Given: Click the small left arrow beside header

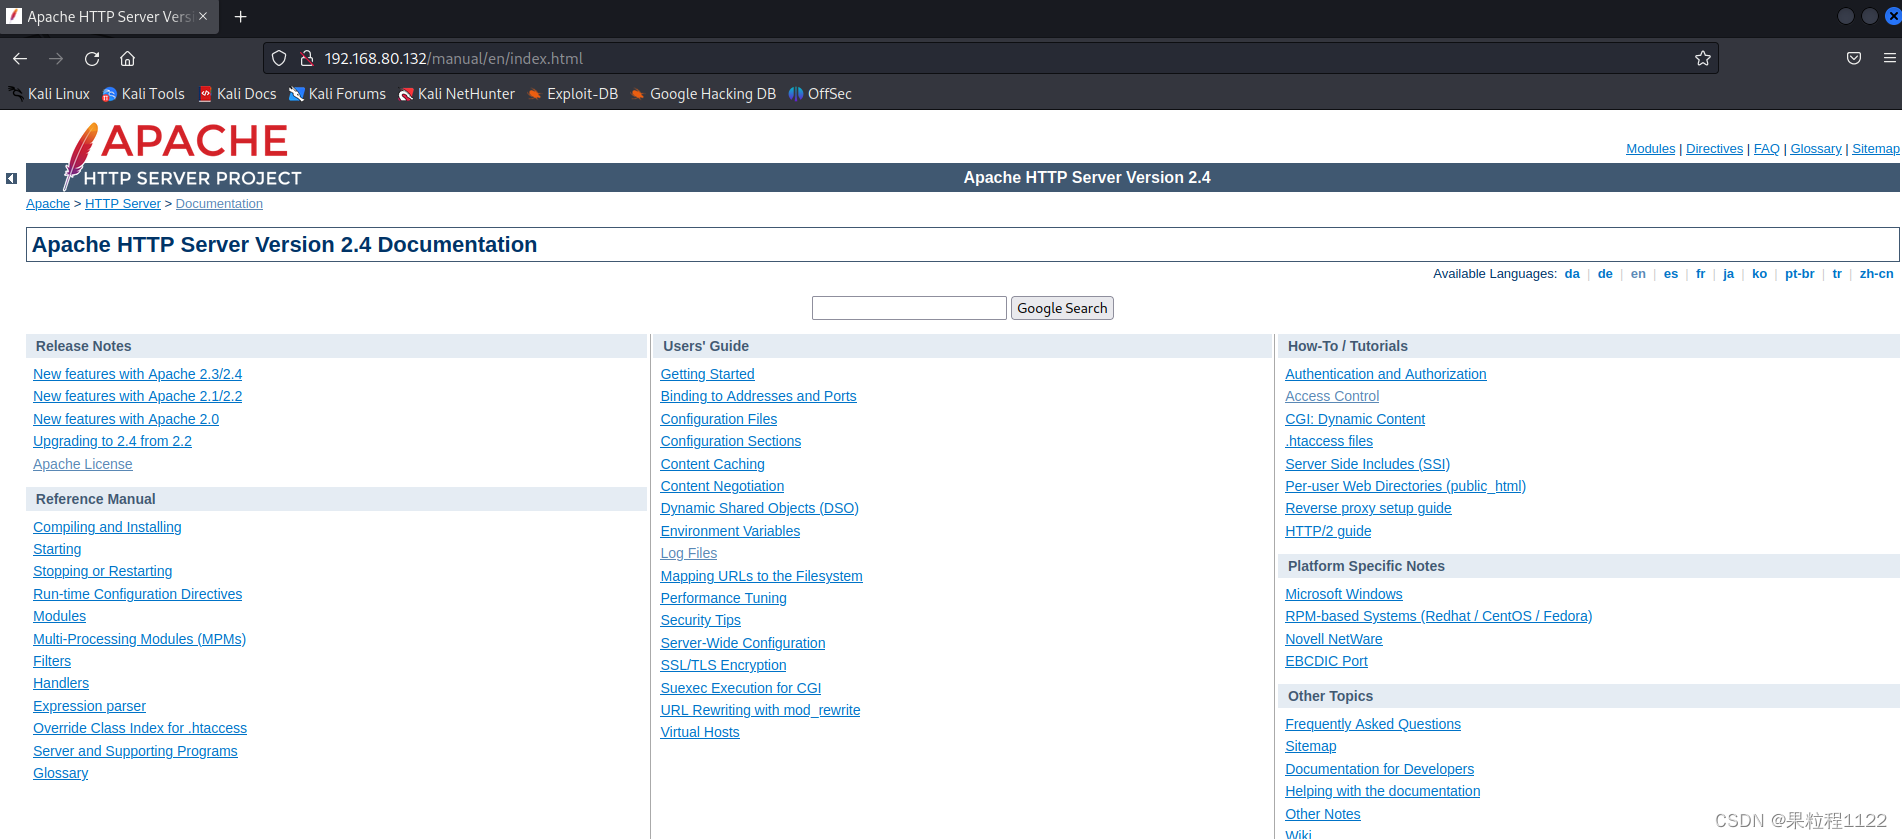Looking at the screenshot, I should point(11,178).
